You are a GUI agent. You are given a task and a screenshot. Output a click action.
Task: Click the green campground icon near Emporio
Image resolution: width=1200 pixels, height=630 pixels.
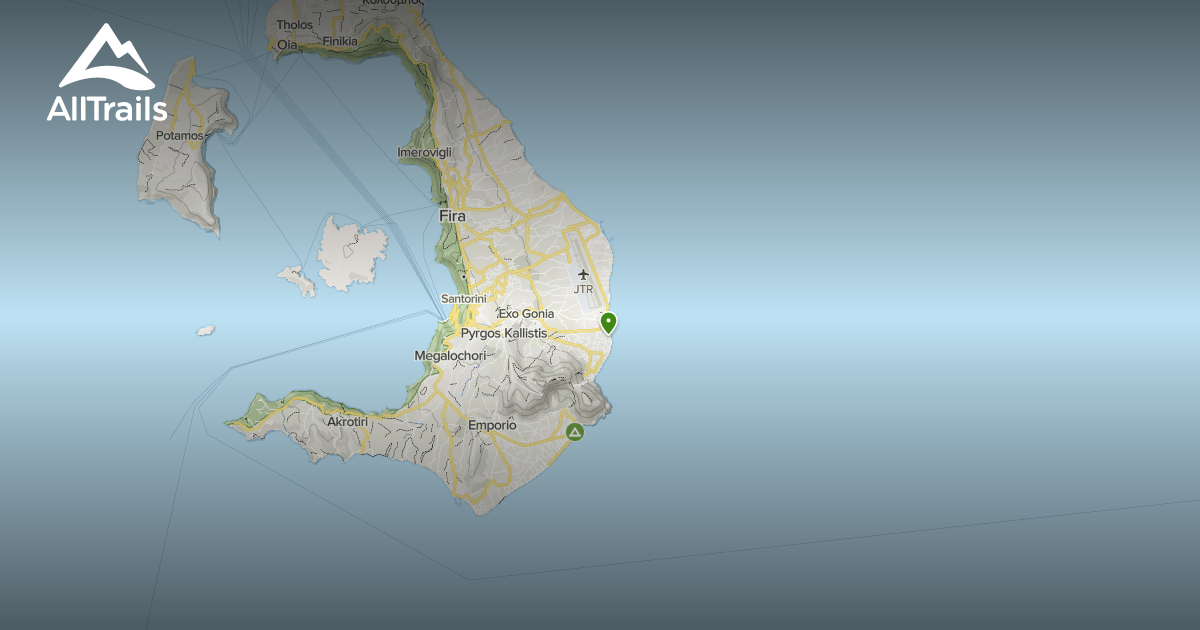tap(573, 433)
